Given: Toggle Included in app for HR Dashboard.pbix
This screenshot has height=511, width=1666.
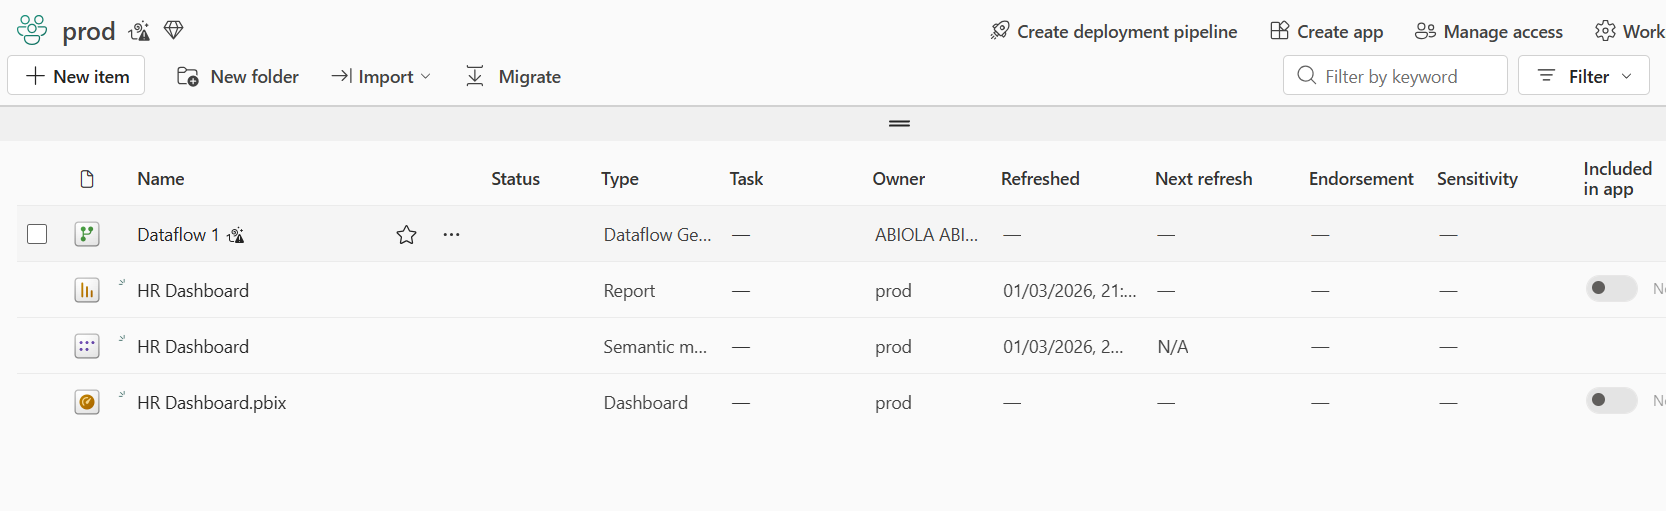Looking at the screenshot, I should tap(1611, 401).
